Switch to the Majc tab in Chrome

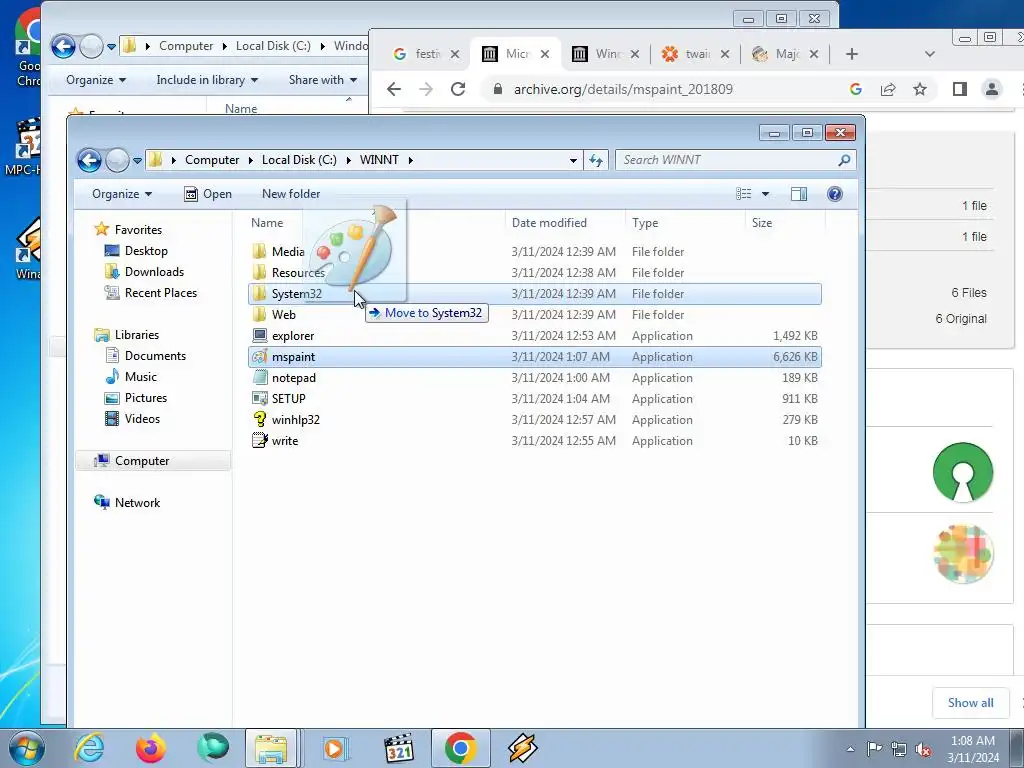(786, 54)
